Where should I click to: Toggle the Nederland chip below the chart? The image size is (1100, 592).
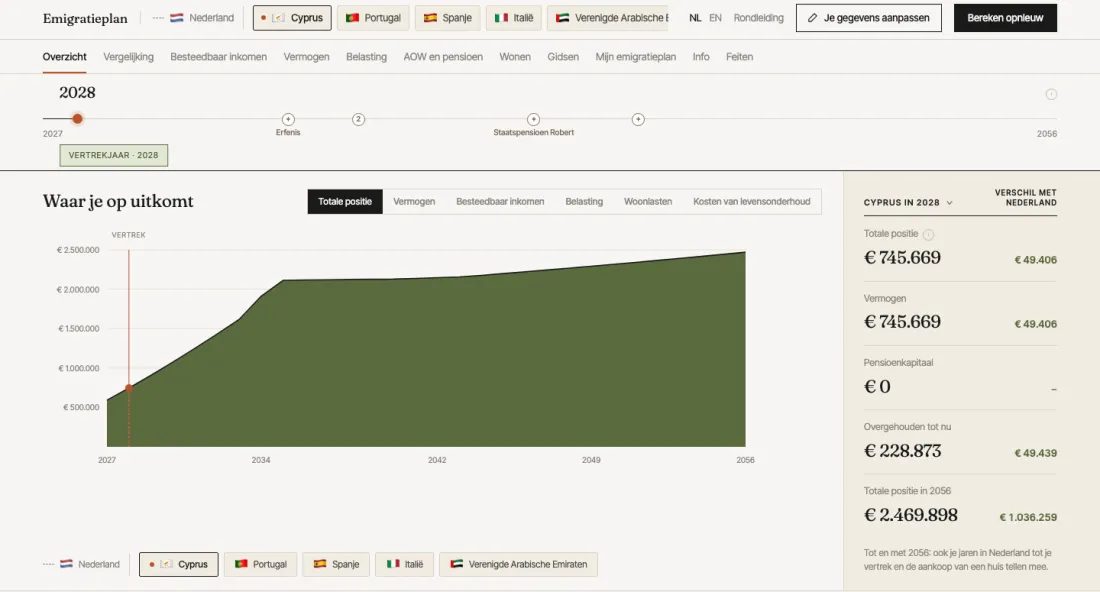click(81, 564)
